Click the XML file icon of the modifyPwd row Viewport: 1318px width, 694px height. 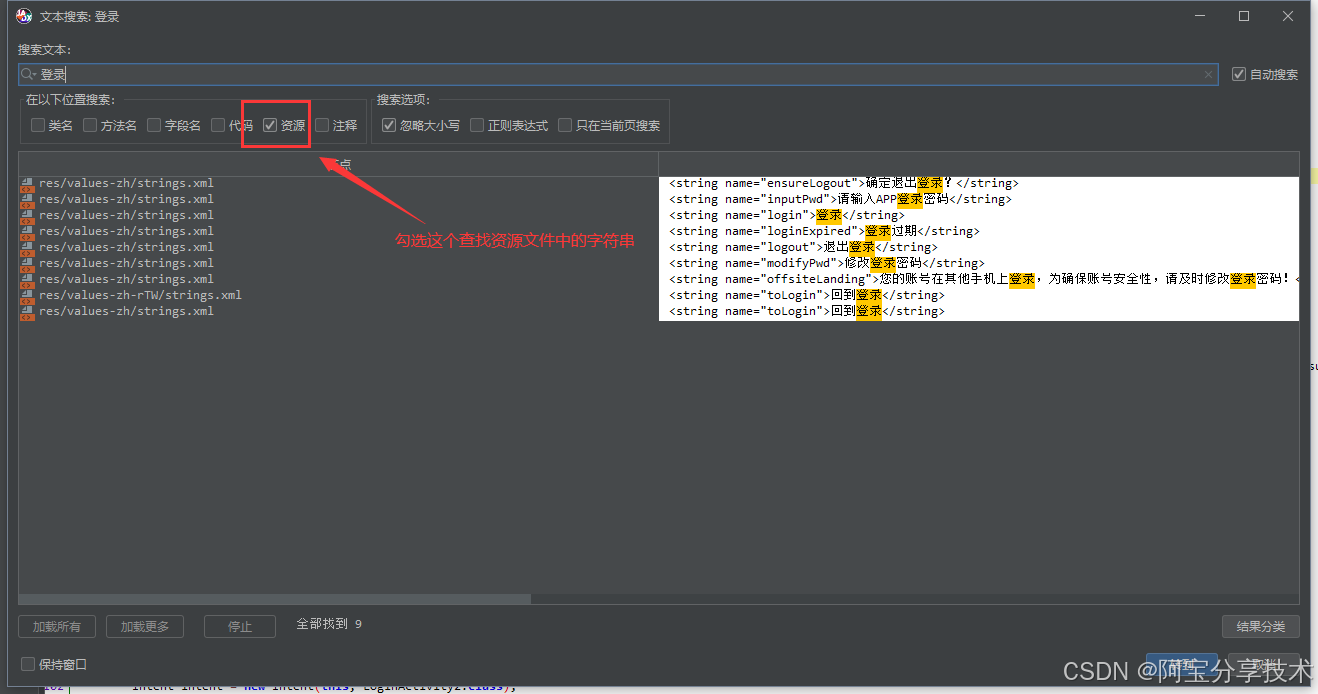(27, 264)
